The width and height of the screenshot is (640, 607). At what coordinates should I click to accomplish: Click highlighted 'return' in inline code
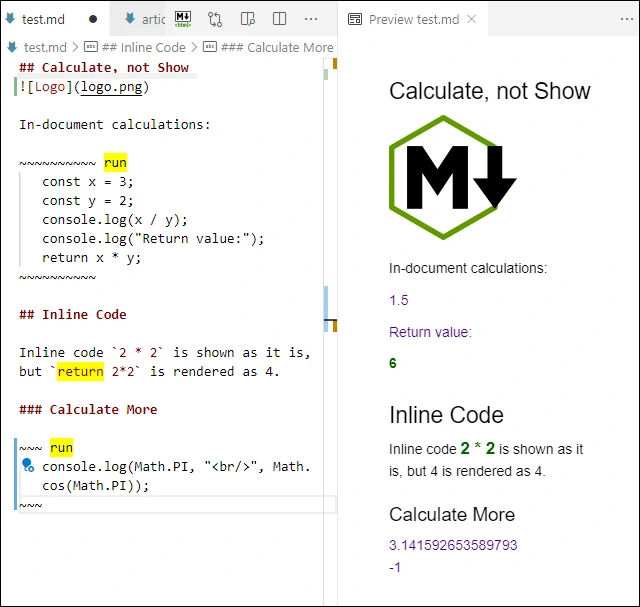click(80, 371)
